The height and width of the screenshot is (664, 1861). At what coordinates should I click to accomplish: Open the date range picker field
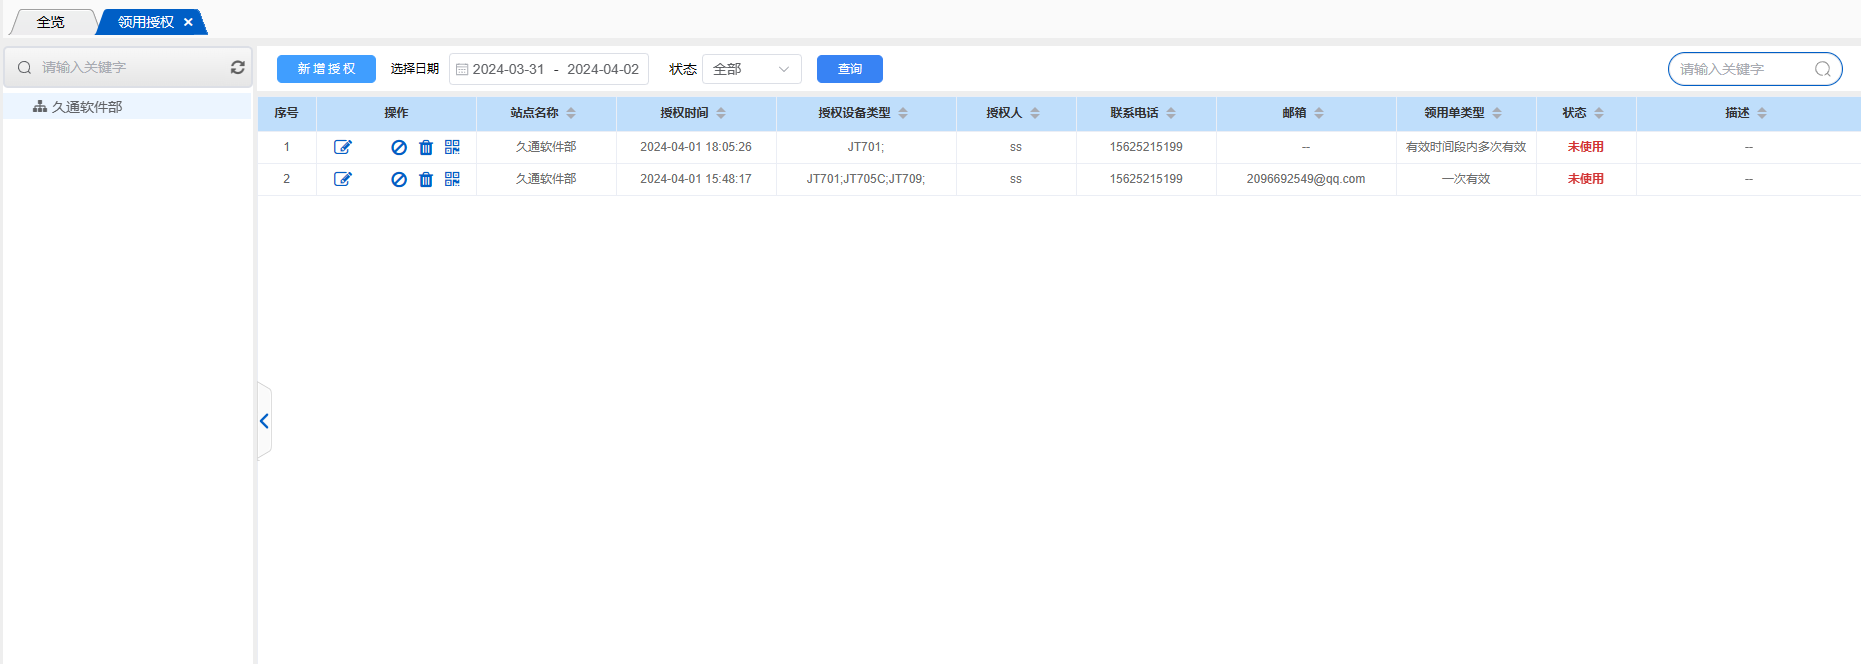pos(549,69)
